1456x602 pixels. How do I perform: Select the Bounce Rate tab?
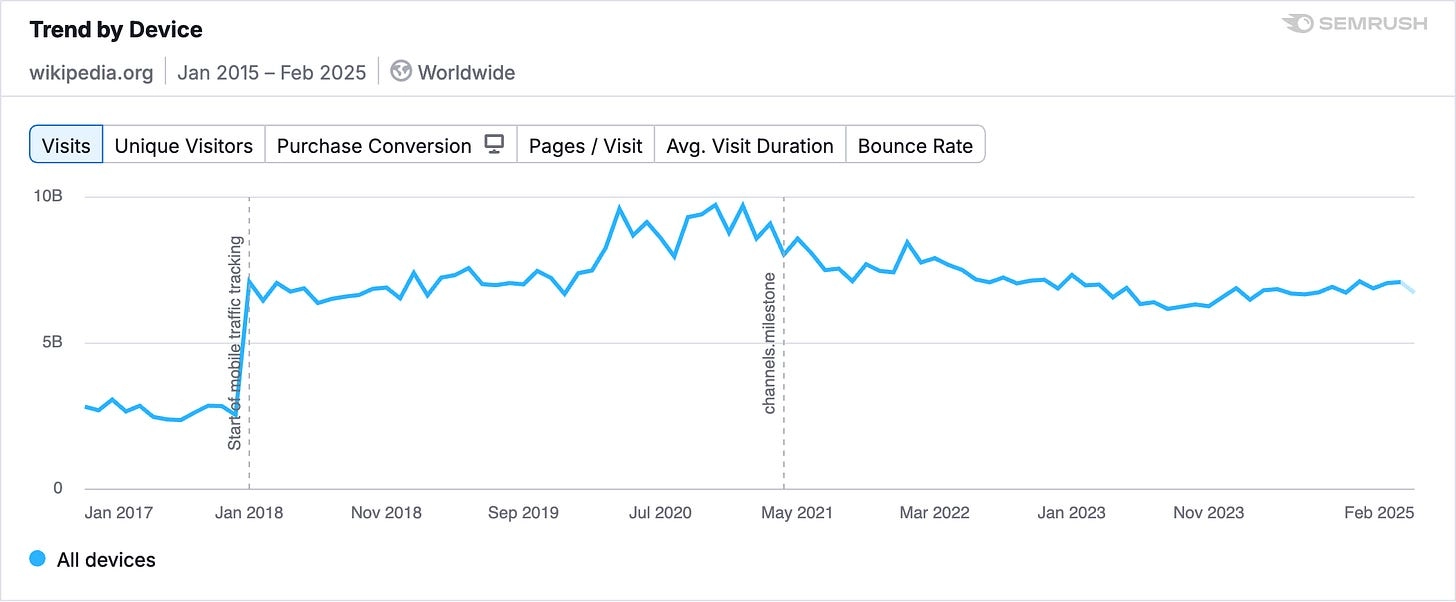(x=915, y=145)
